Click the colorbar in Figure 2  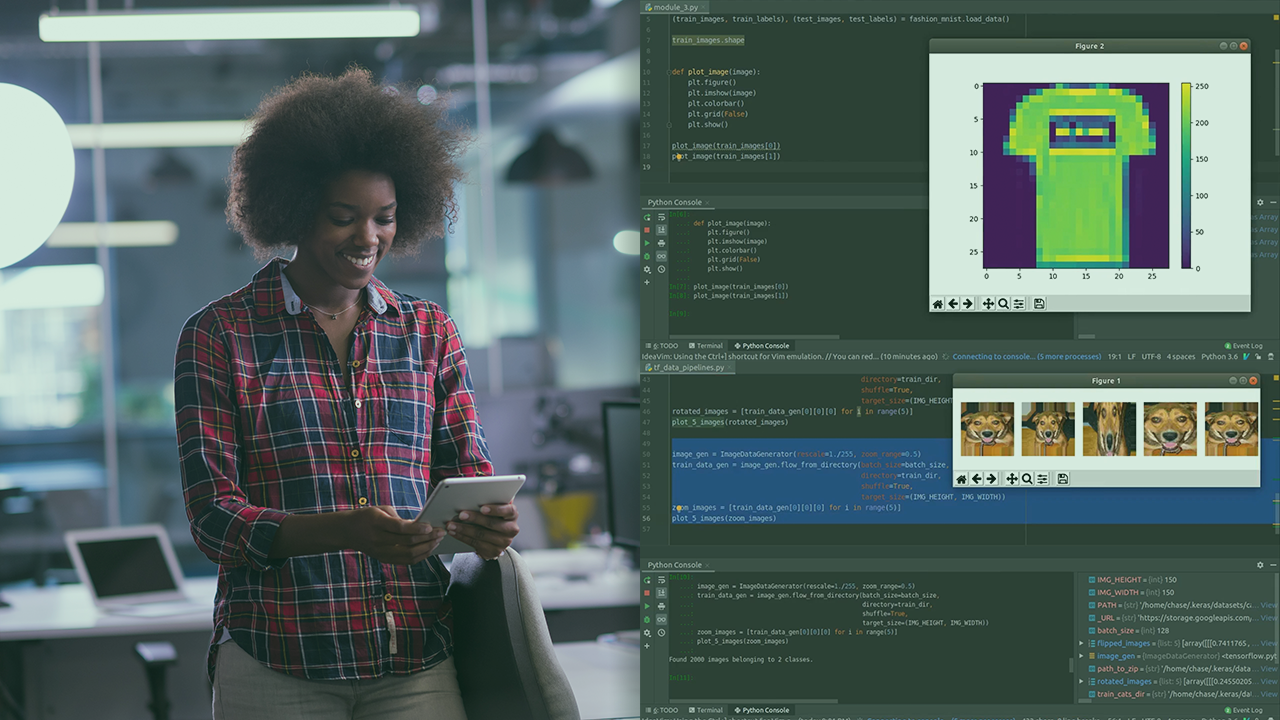click(1186, 175)
